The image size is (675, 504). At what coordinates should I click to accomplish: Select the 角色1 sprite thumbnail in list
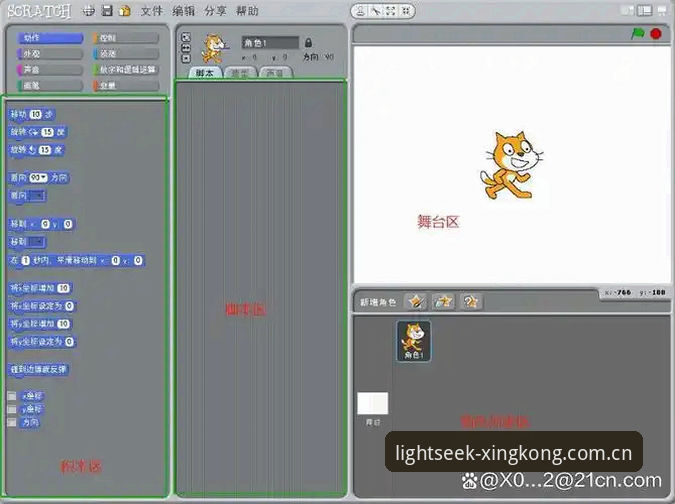click(413, 341)
